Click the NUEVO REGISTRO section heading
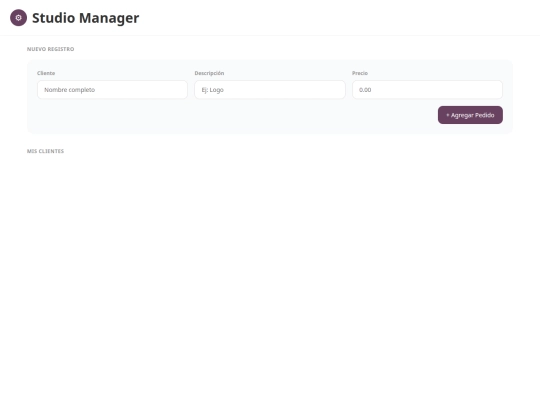The width and height of the screenshot is (540, 405). [x=51, y=49]
